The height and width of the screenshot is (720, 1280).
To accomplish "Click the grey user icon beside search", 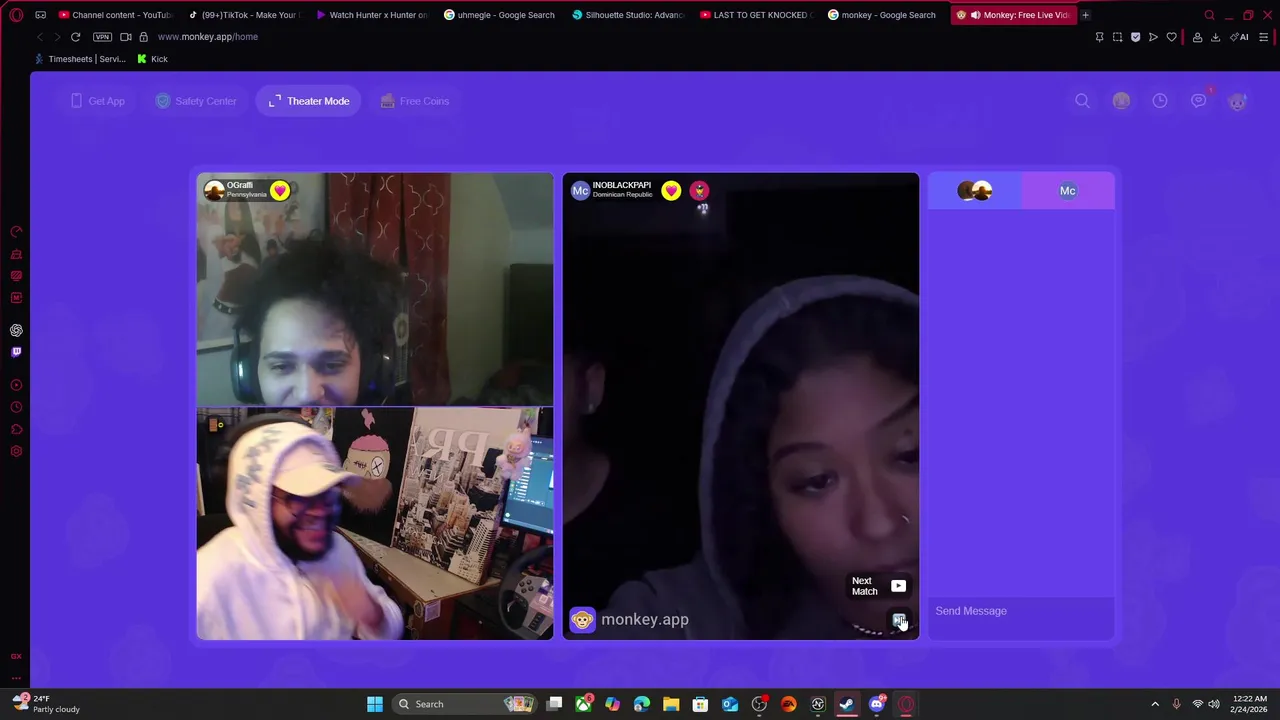I will coord(1121,101).
